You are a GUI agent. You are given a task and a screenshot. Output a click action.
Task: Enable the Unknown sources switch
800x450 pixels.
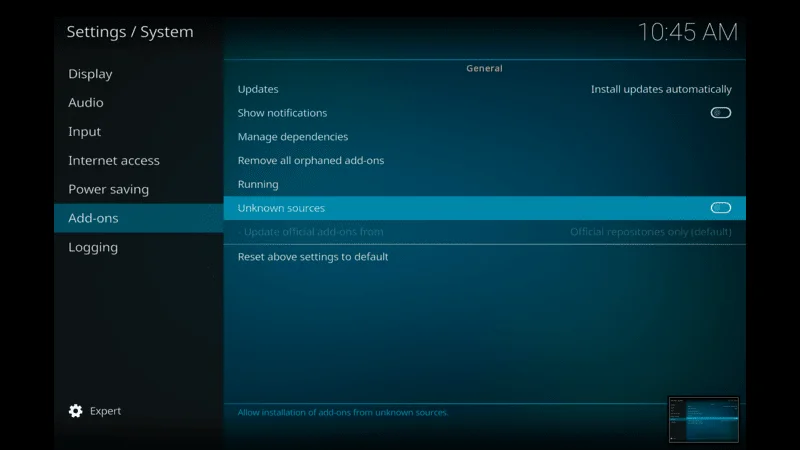click(720, 208)
